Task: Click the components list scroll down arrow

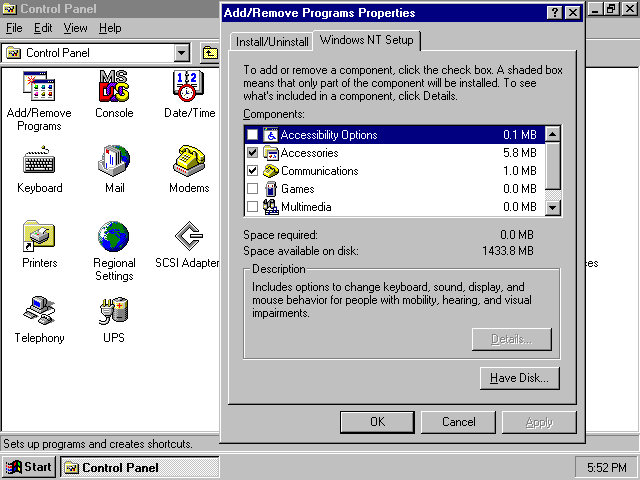Action: pyautogui.click(x=553, y=208)
